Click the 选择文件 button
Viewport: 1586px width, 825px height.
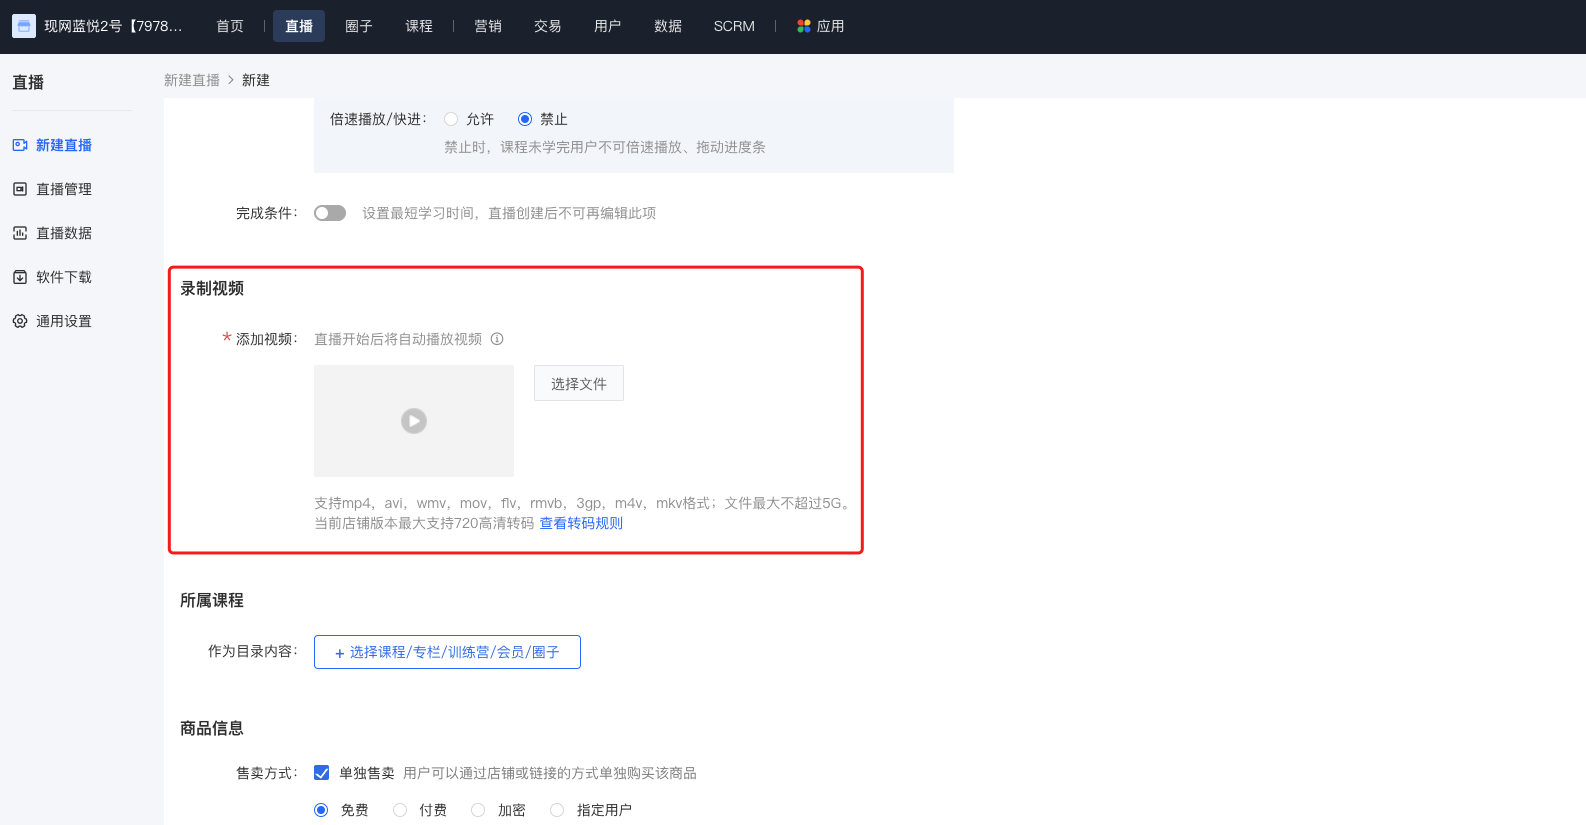579,383
